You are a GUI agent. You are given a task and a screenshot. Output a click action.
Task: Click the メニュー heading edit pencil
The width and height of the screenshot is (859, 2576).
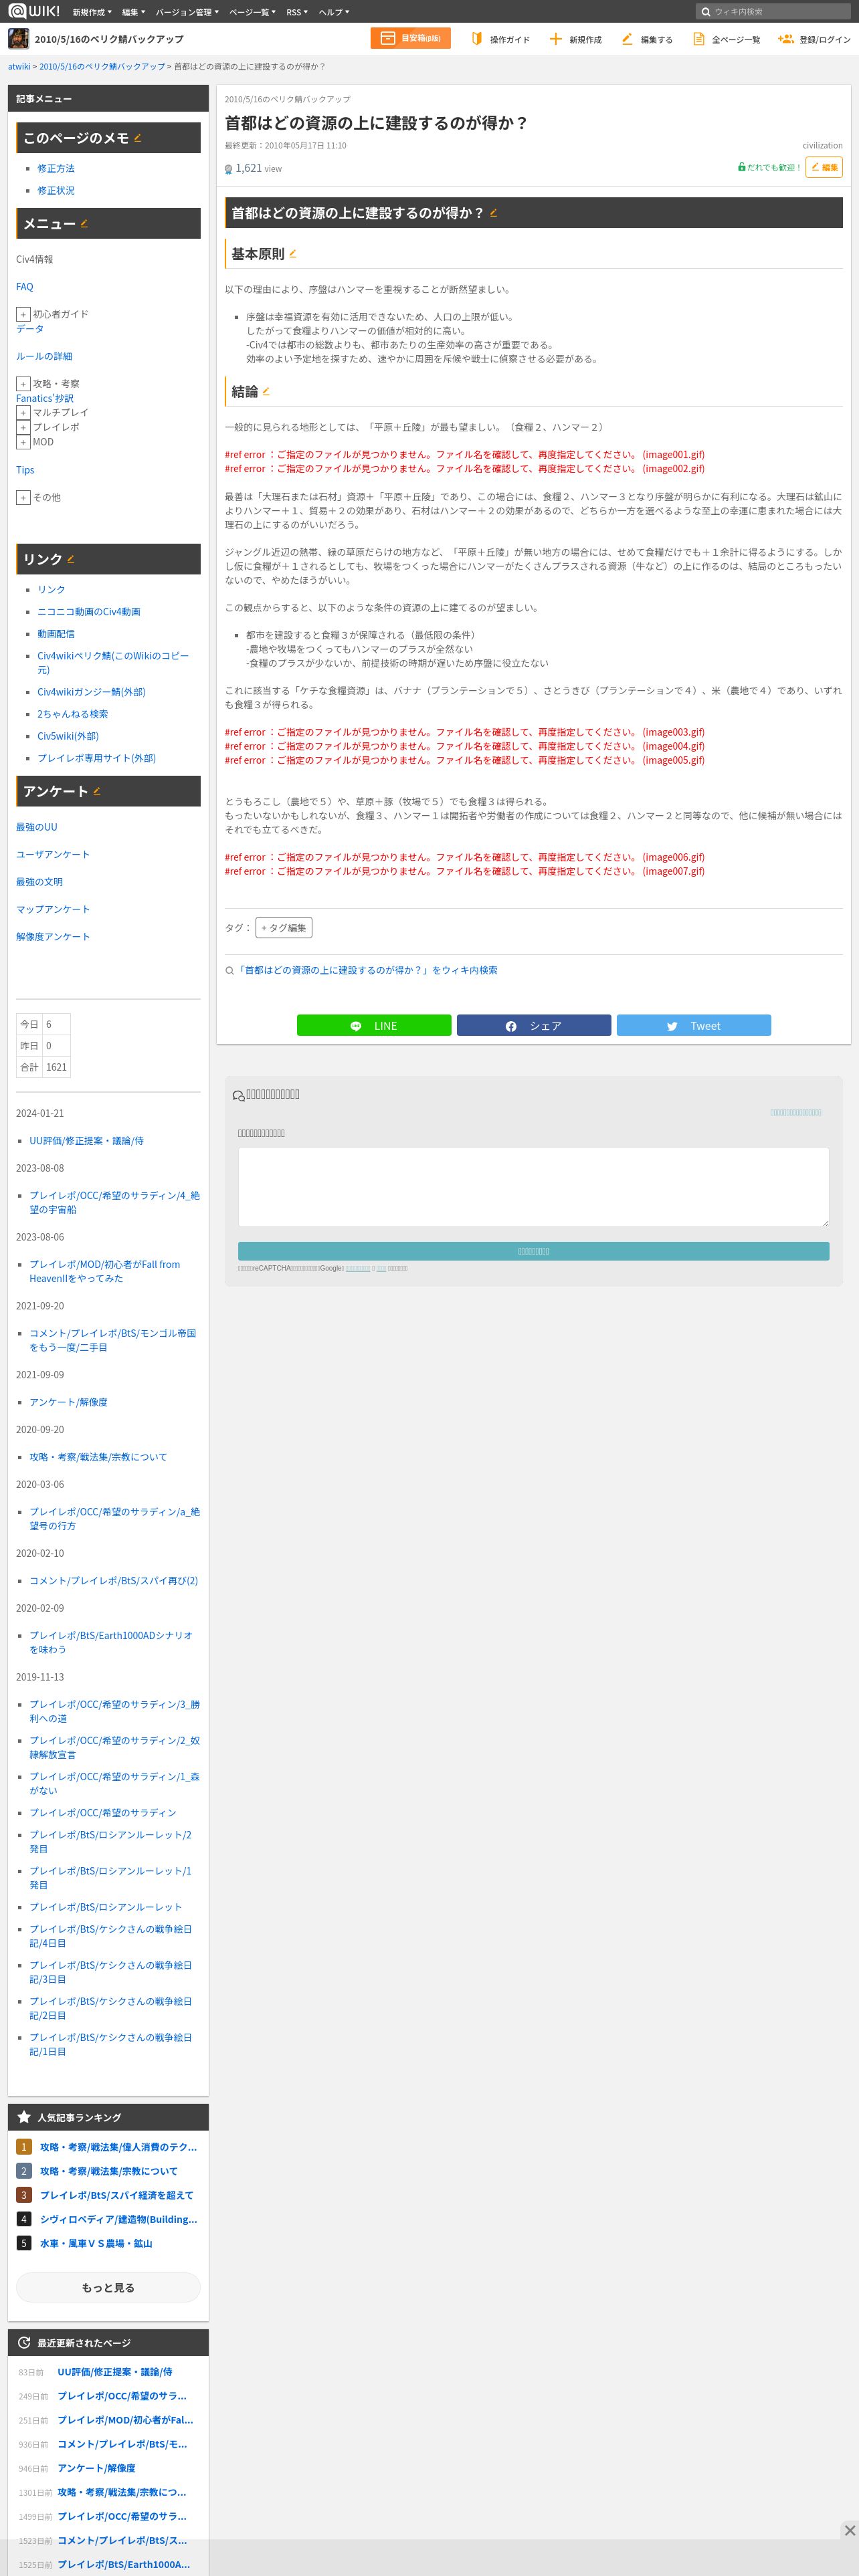point(84,223)
